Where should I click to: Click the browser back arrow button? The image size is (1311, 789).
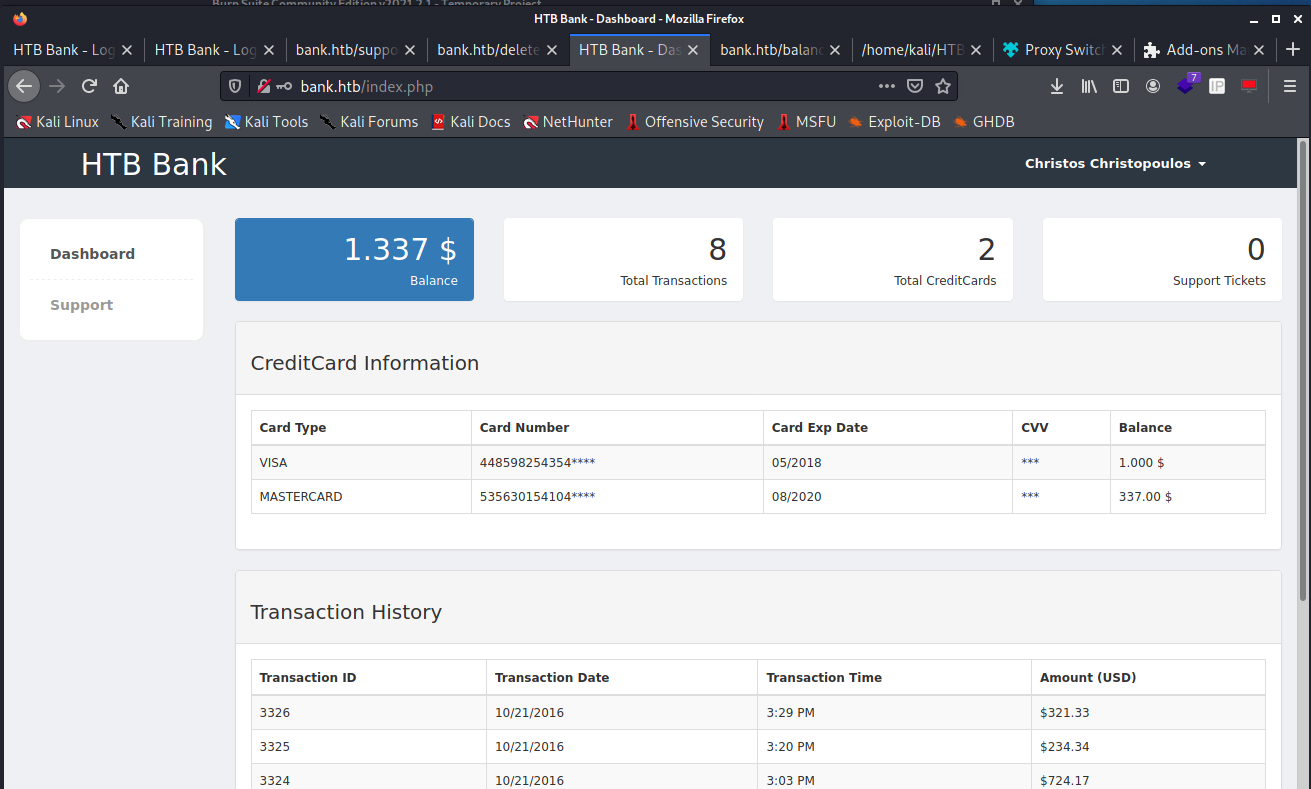pos(24,87)
